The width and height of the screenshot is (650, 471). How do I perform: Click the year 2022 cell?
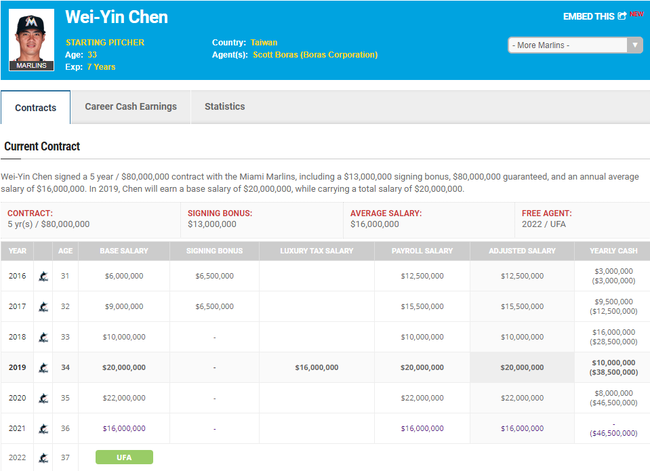[x=17, y=458]
